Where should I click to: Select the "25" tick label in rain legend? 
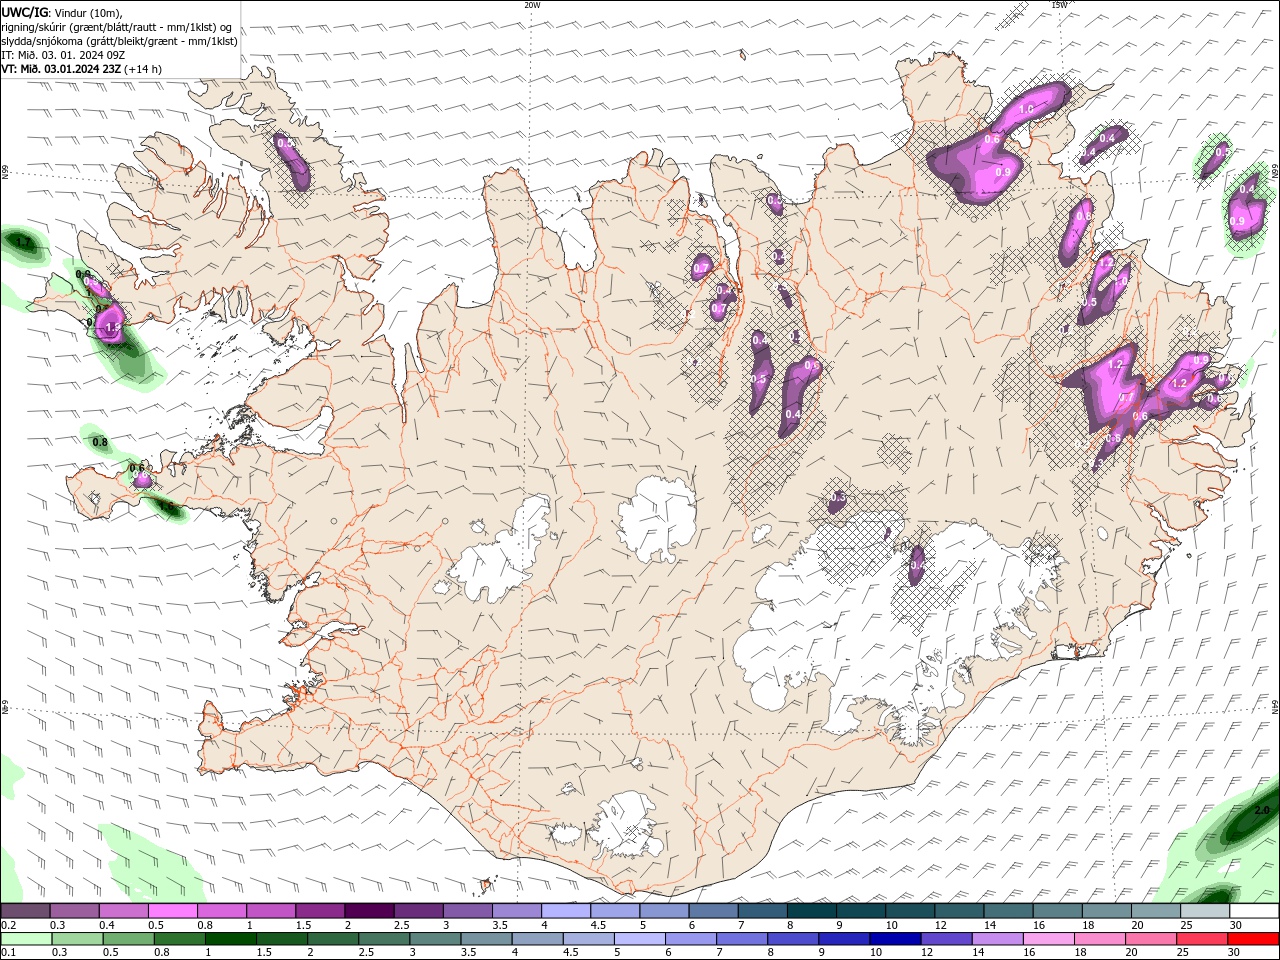[x=1182, y=952]
